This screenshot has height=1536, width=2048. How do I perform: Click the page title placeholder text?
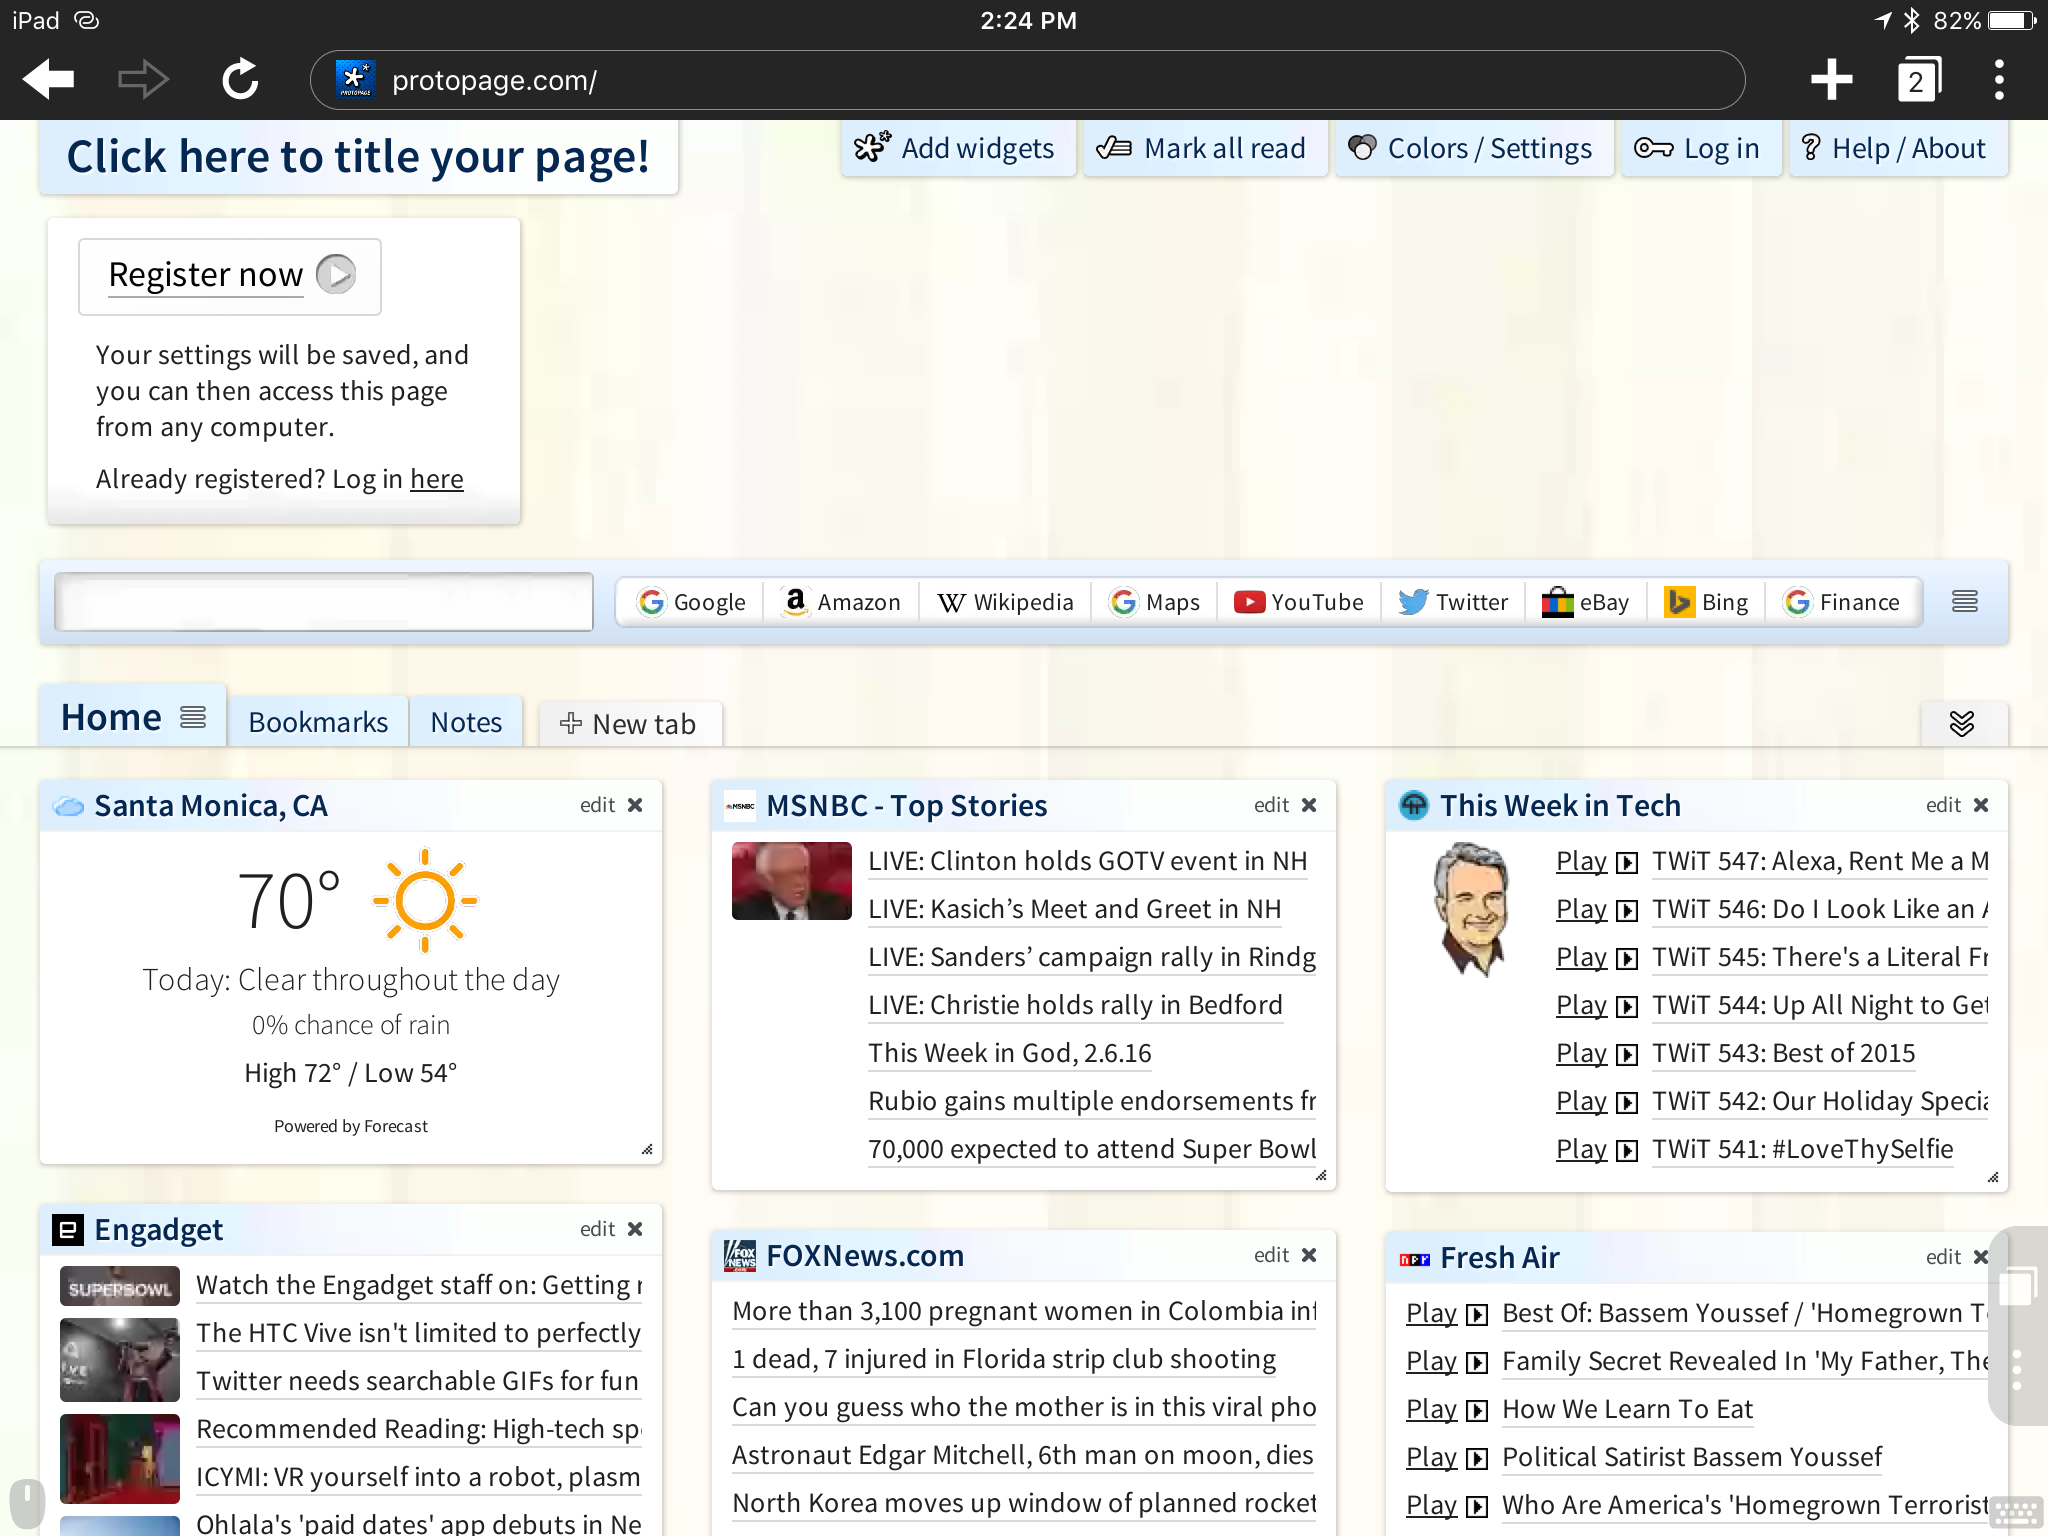[358, 157]
